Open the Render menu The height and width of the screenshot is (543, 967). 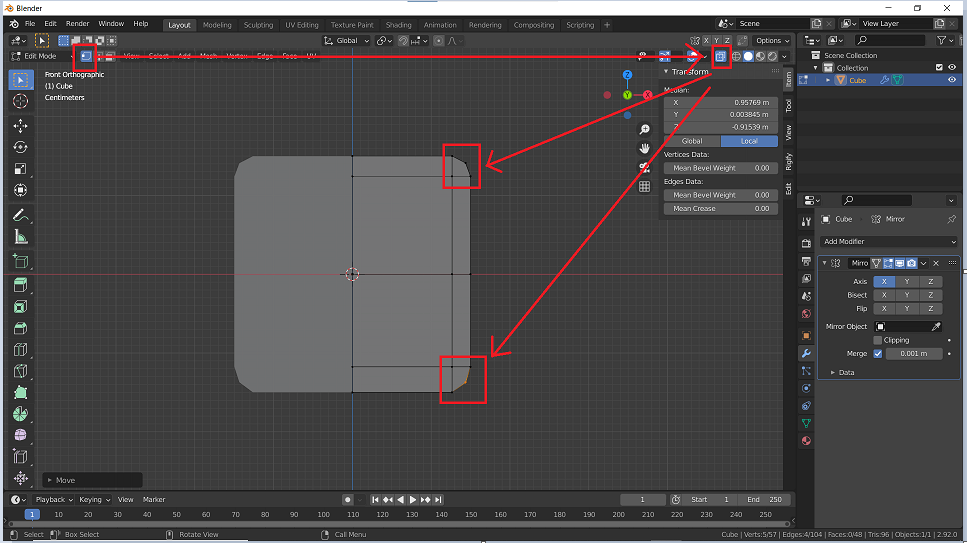coord(78,23)
